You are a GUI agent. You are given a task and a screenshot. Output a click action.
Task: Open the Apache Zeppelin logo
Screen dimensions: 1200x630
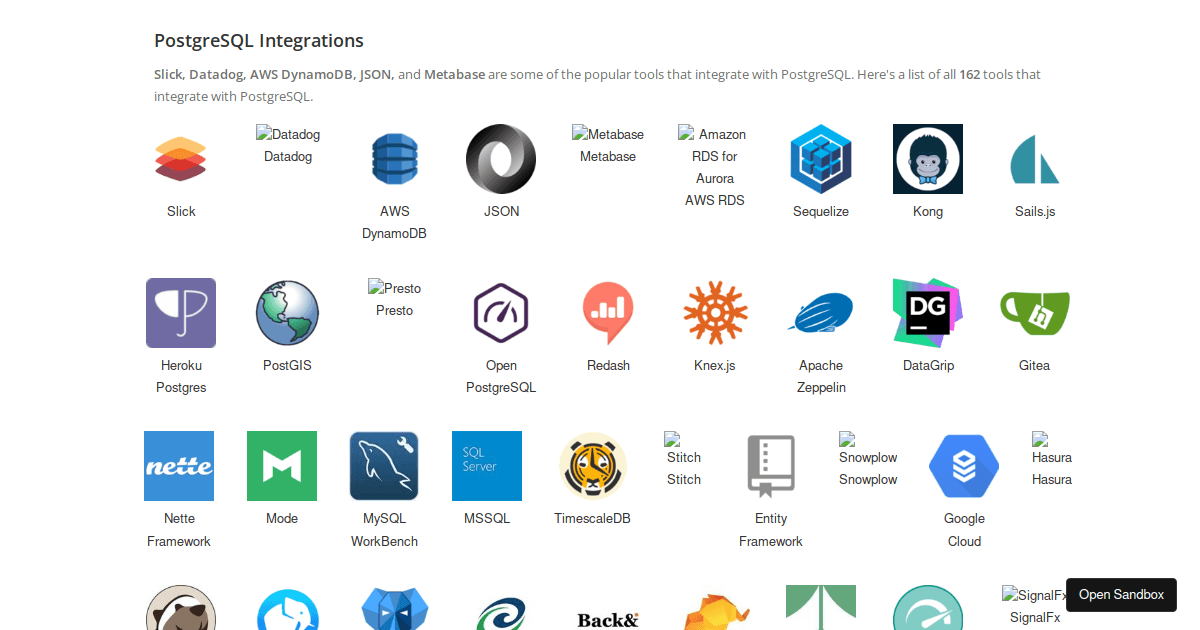click(x=821, y=312)
